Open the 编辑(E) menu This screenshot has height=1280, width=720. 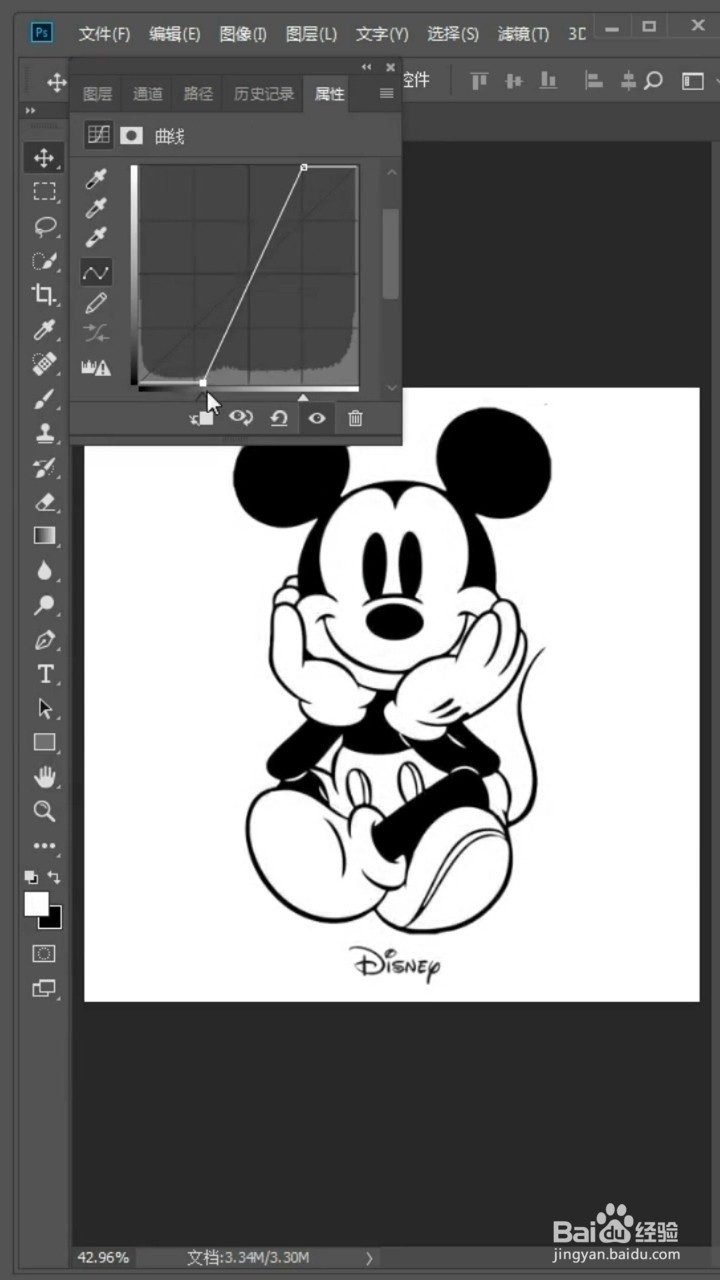coord(175,34)
